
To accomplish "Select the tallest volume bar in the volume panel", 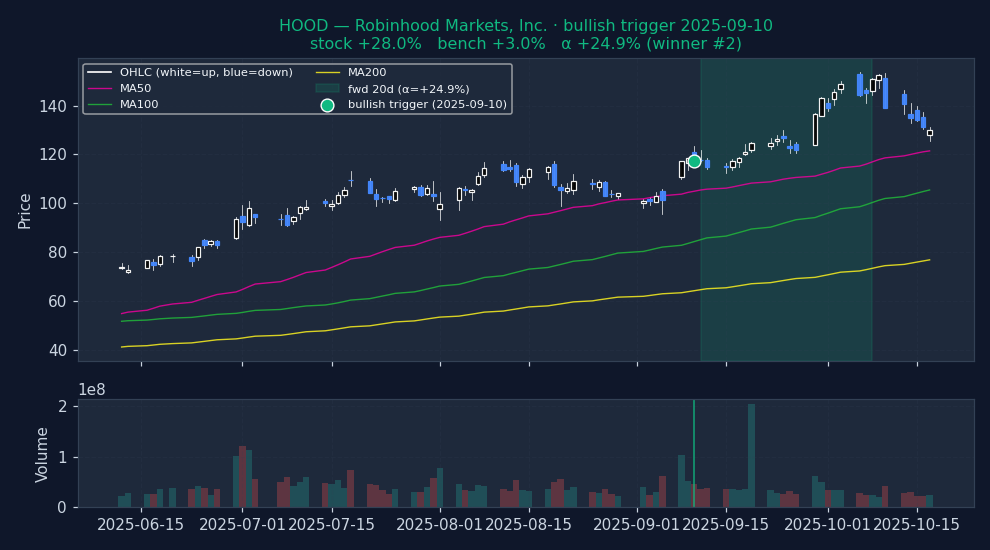I will pos(751,455).
